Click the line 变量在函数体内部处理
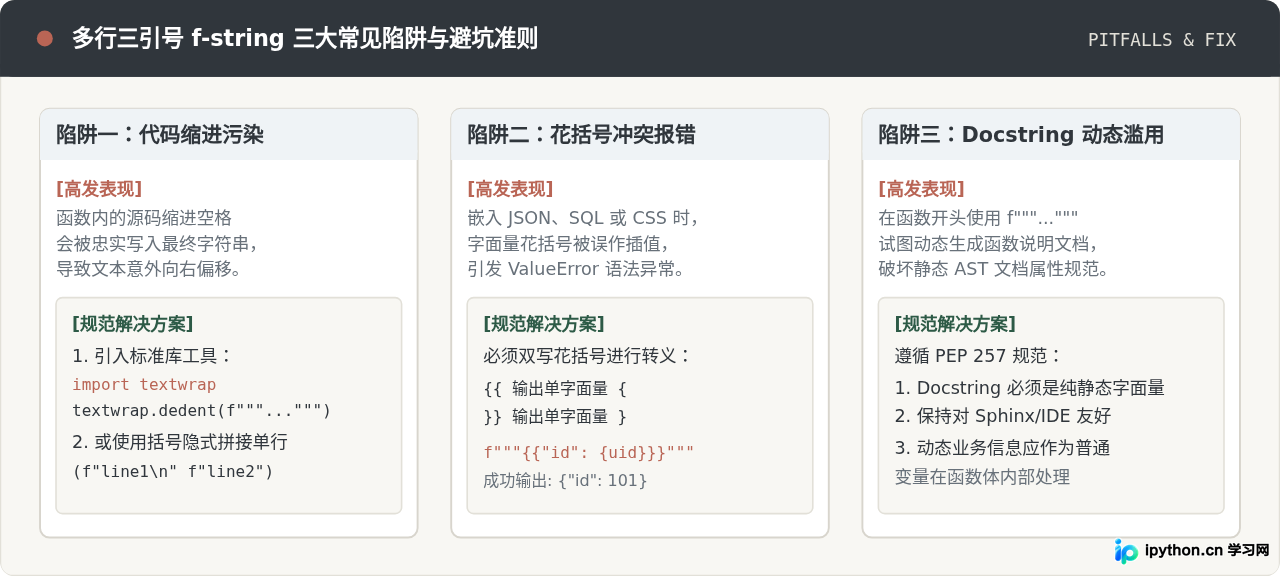The width and height of the screenshot is (1280, 576). pyautogui.click(x=982, y=477)
